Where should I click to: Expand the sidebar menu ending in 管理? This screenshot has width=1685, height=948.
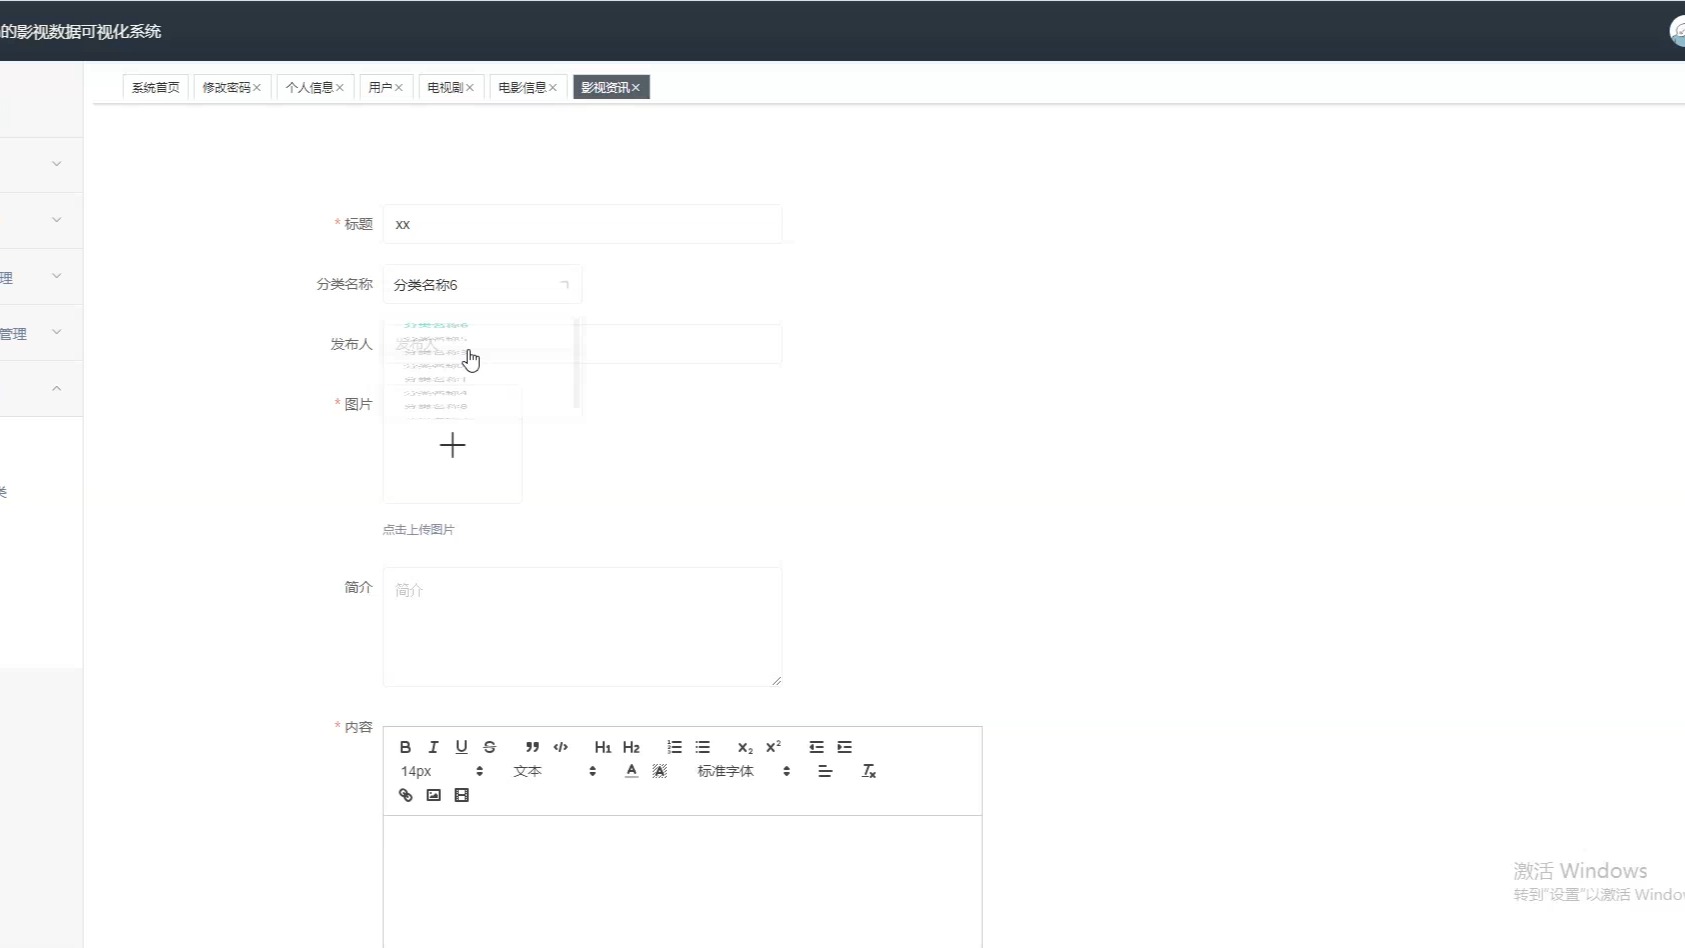(x=57, y=332)
